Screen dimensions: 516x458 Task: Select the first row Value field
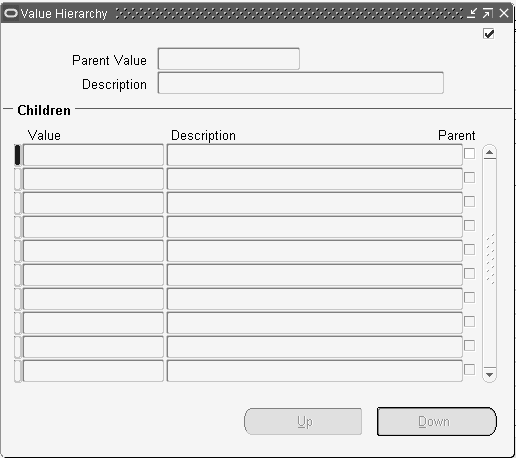tap(93, 155)
